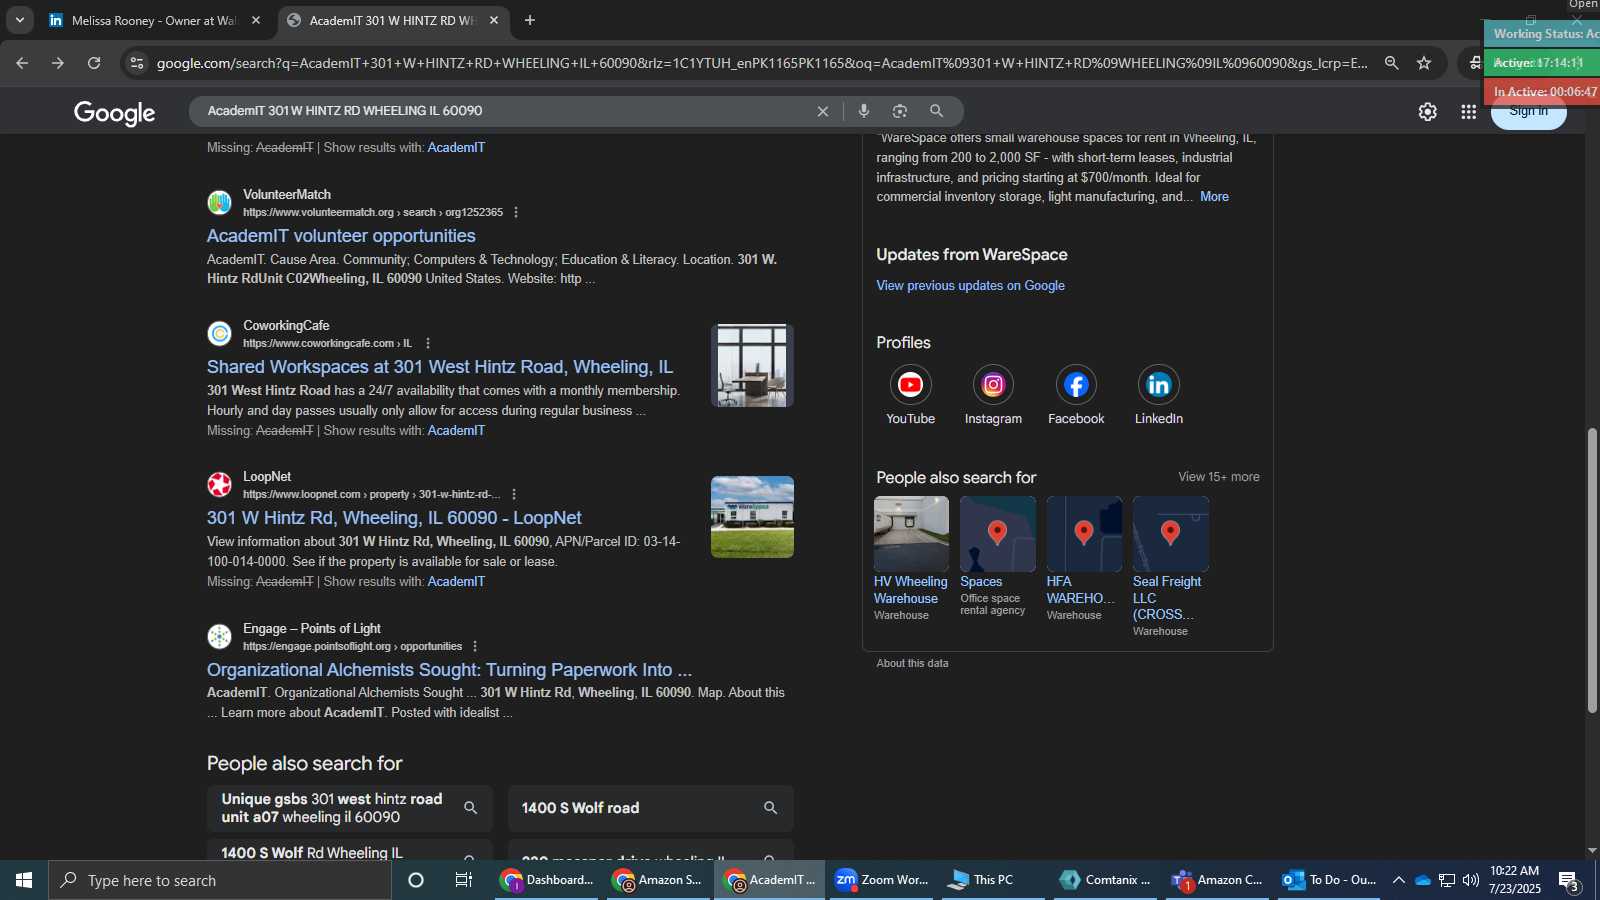Open Seal Freight LLC place card
This screenshot has height=900, width=1600.
pyautogui.click(x=1170, y=567)
